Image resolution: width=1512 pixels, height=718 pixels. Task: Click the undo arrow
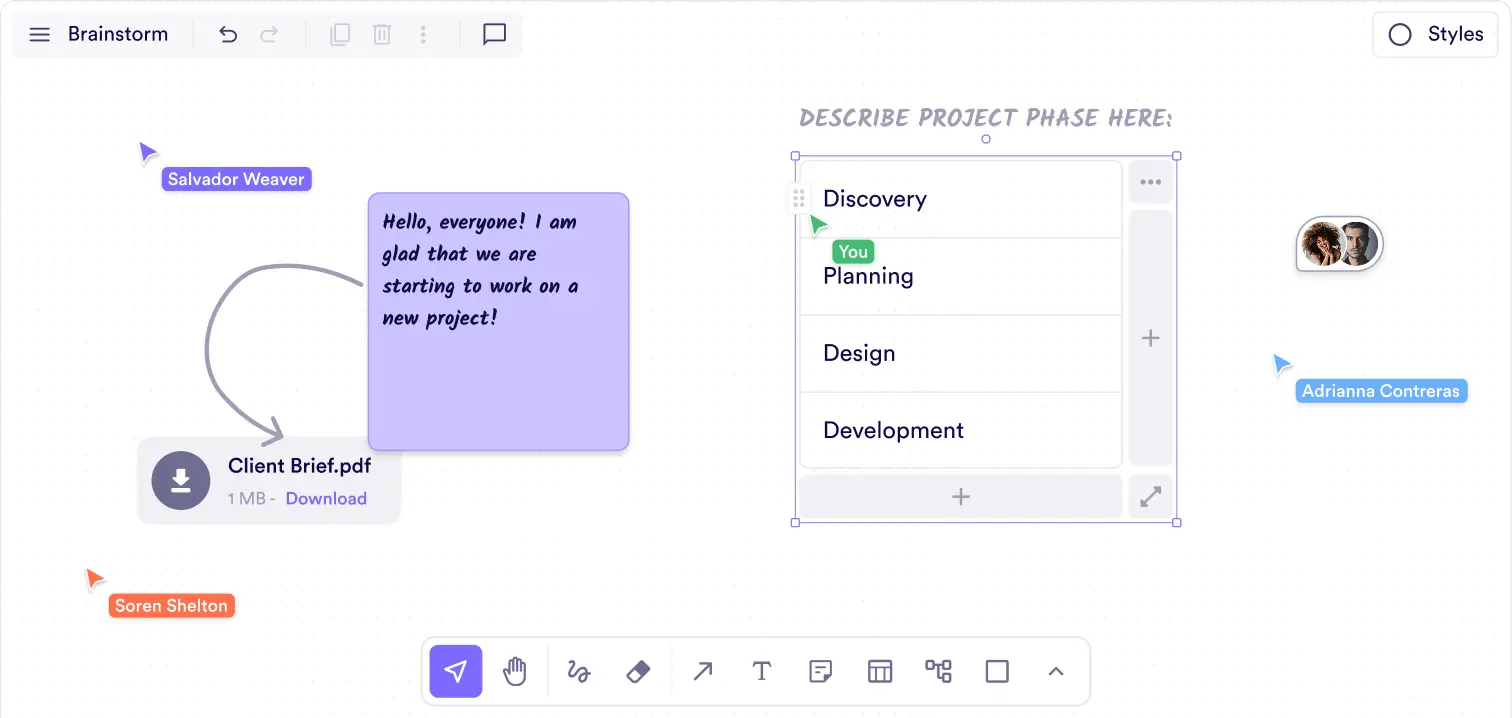(x=228, y=35)
